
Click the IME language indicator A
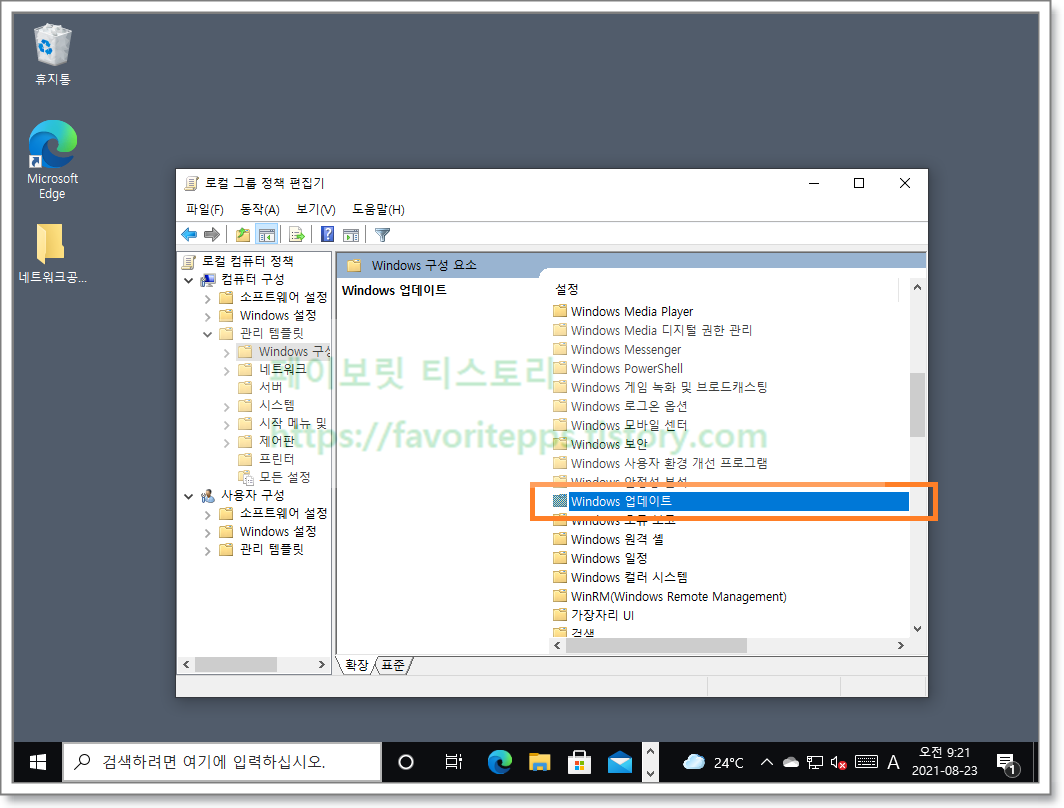point(893,762)
